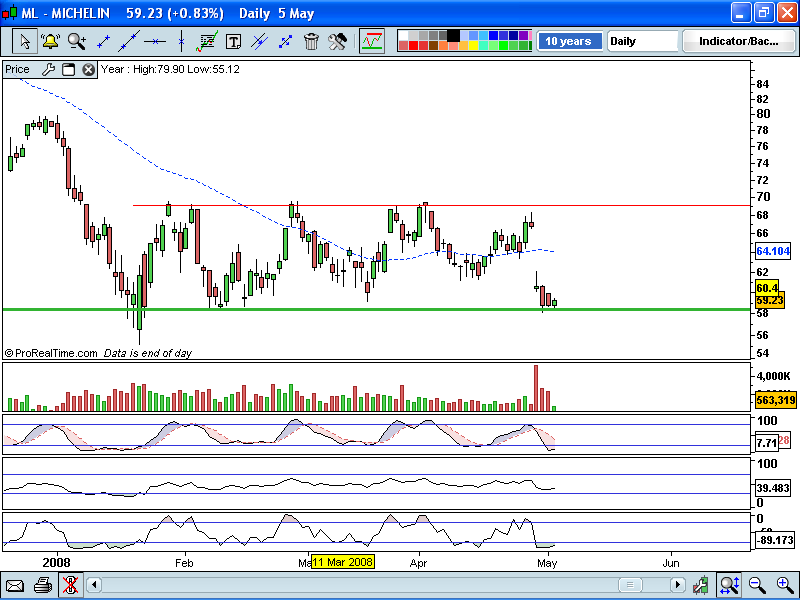Viewport: 800px width, 600px height.
Task: Click the horizontal scrollbar thumb
Action: pos(630,585)
